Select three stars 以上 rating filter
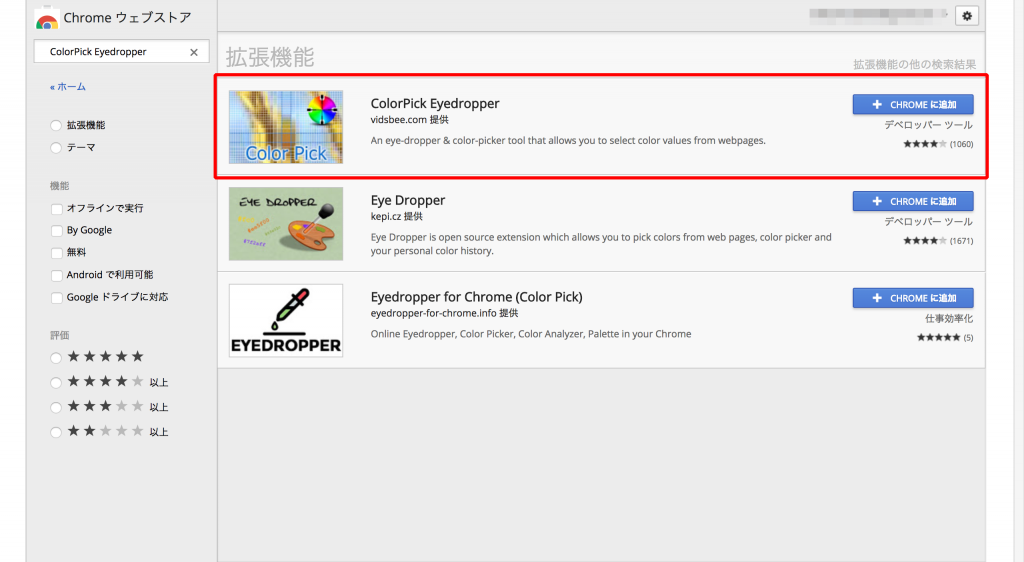The width and height of the screenshot is (1024, 562). click(x=56, y=407)
